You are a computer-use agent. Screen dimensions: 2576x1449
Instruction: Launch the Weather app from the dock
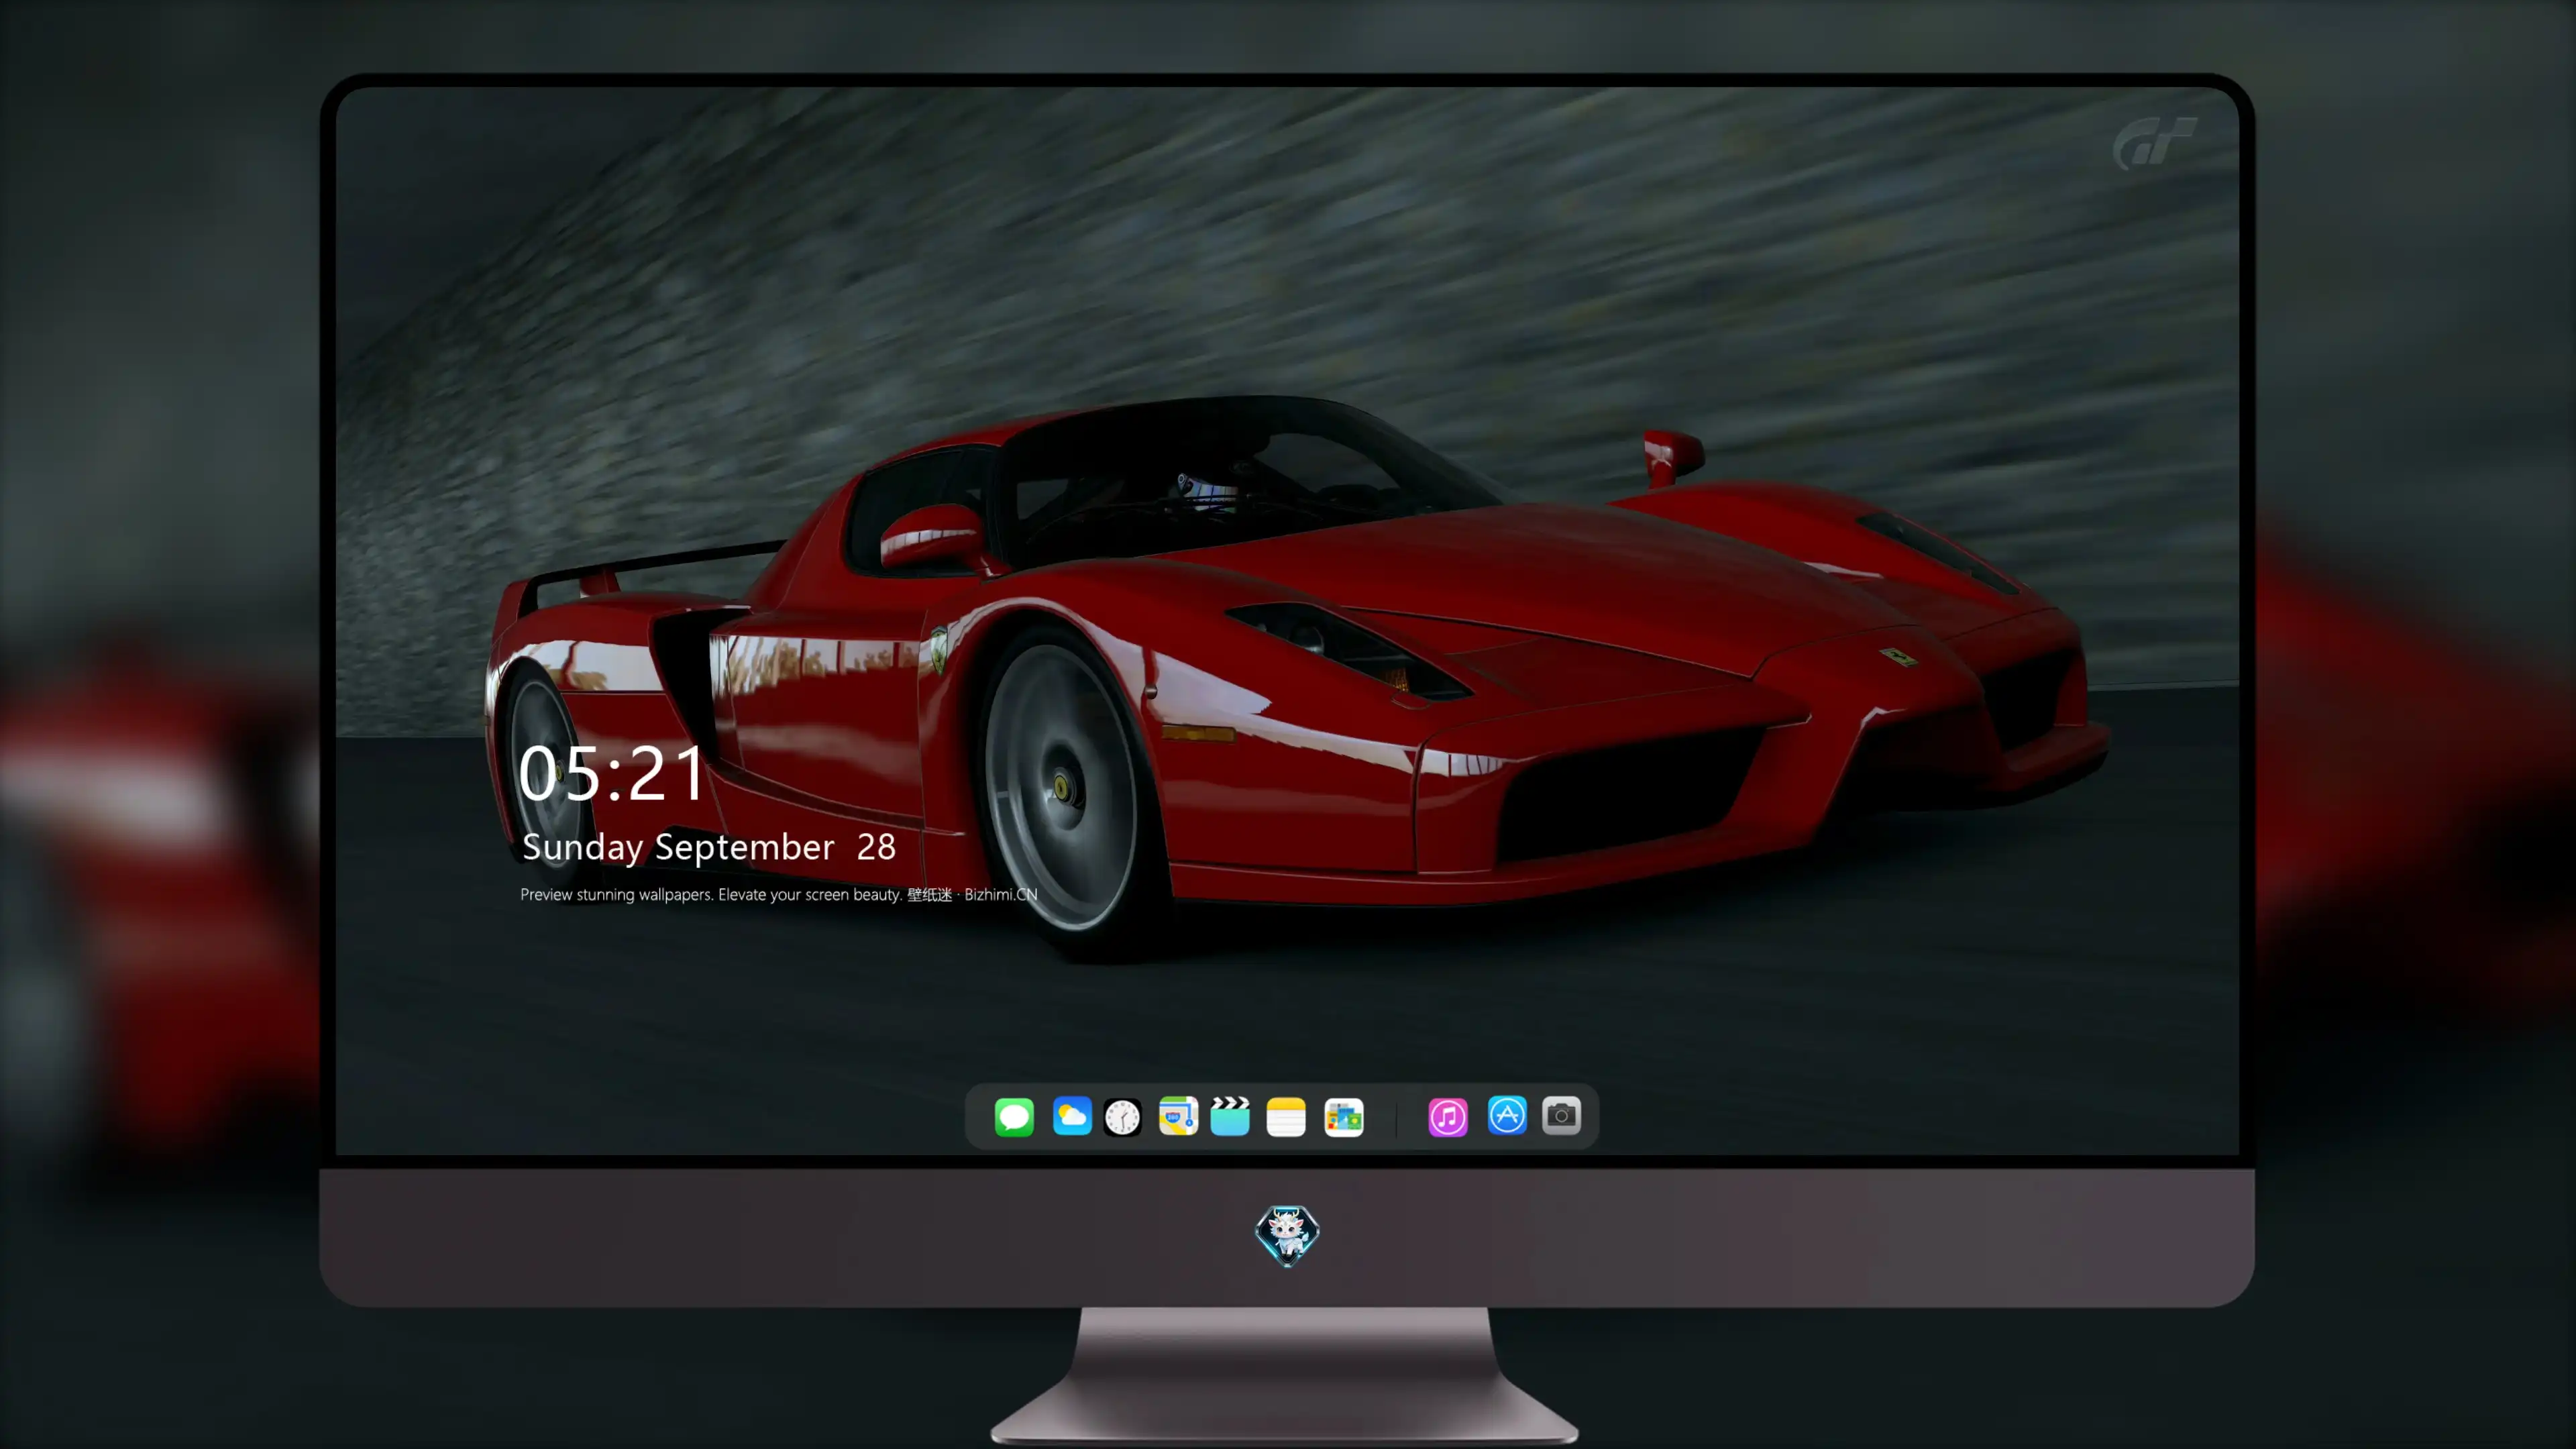(x=1071, y=1116)
